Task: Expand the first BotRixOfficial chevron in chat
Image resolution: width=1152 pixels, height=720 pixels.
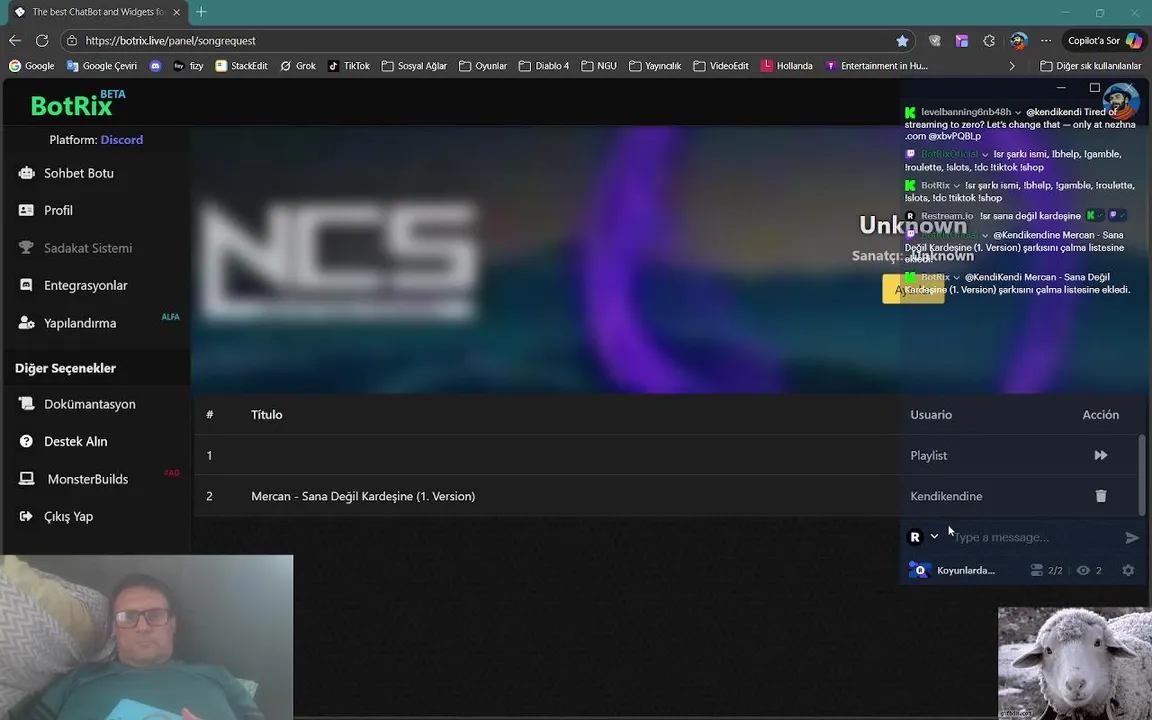Action: pyautogui.click(x=985, y=154)
